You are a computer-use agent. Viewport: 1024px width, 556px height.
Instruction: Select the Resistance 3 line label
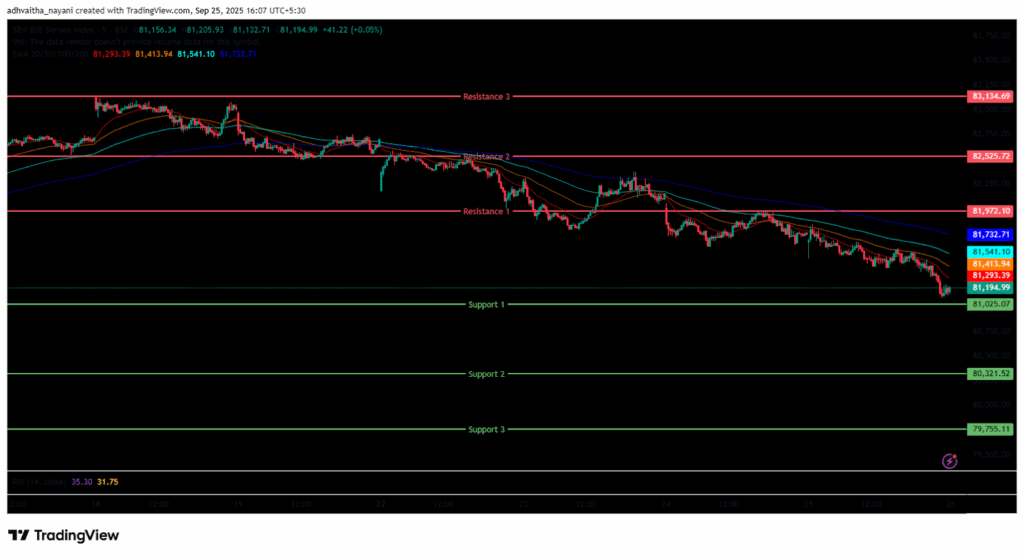[x=486, y=97]
